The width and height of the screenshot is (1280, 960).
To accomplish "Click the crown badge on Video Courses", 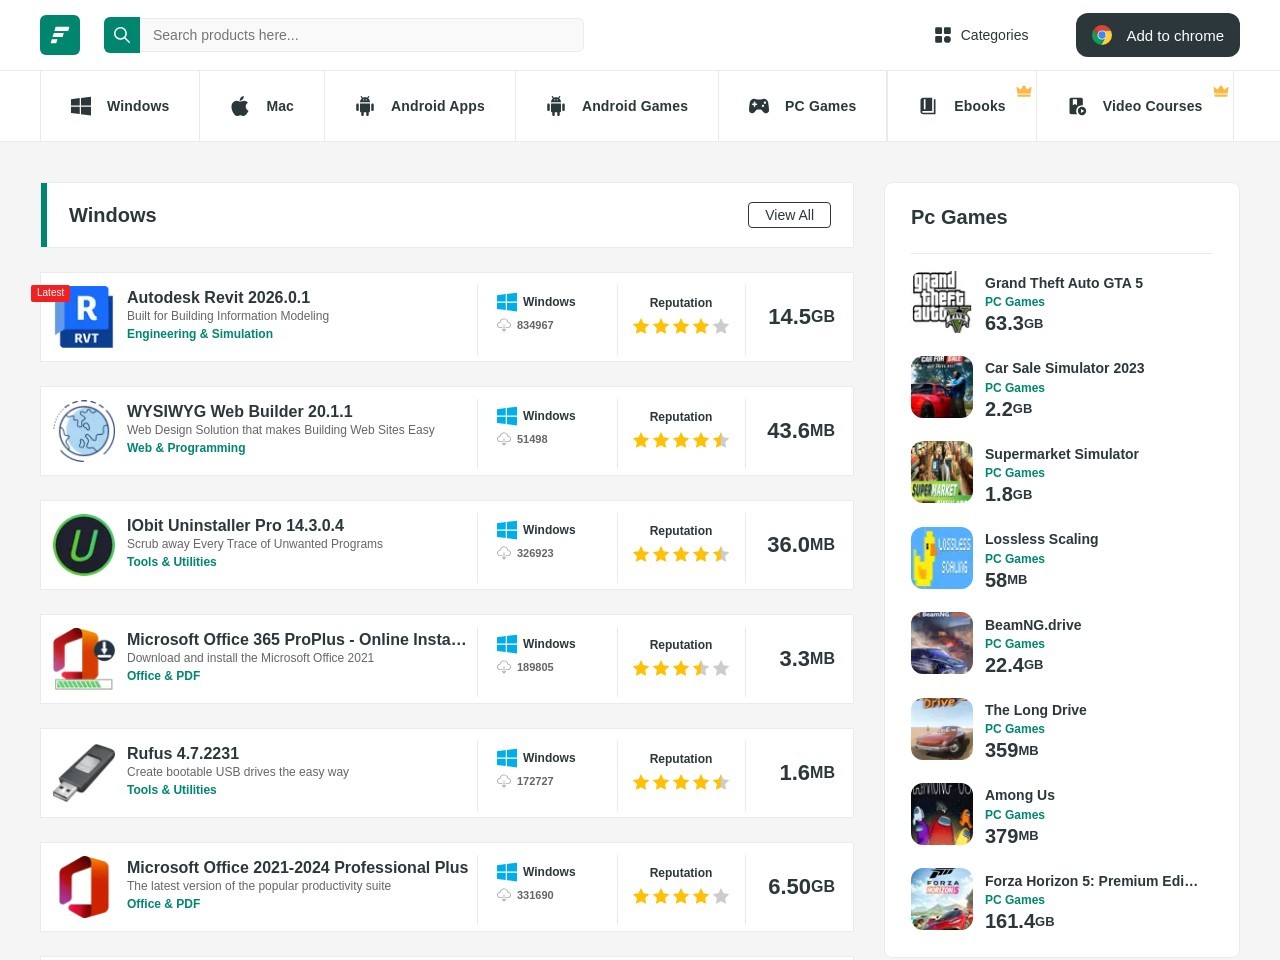I will [x=1221, y=91].
